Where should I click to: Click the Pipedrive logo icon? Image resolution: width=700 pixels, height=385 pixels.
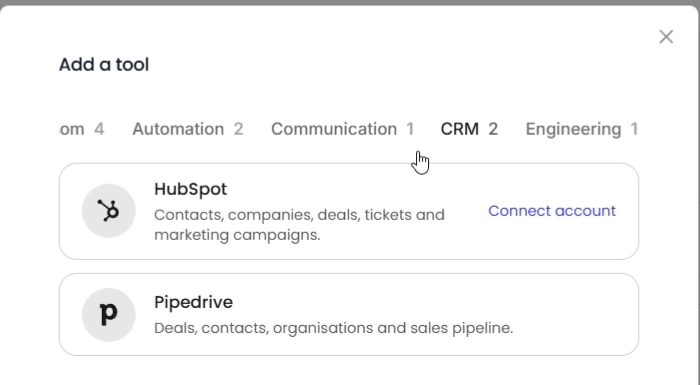(x=108, y=315)
